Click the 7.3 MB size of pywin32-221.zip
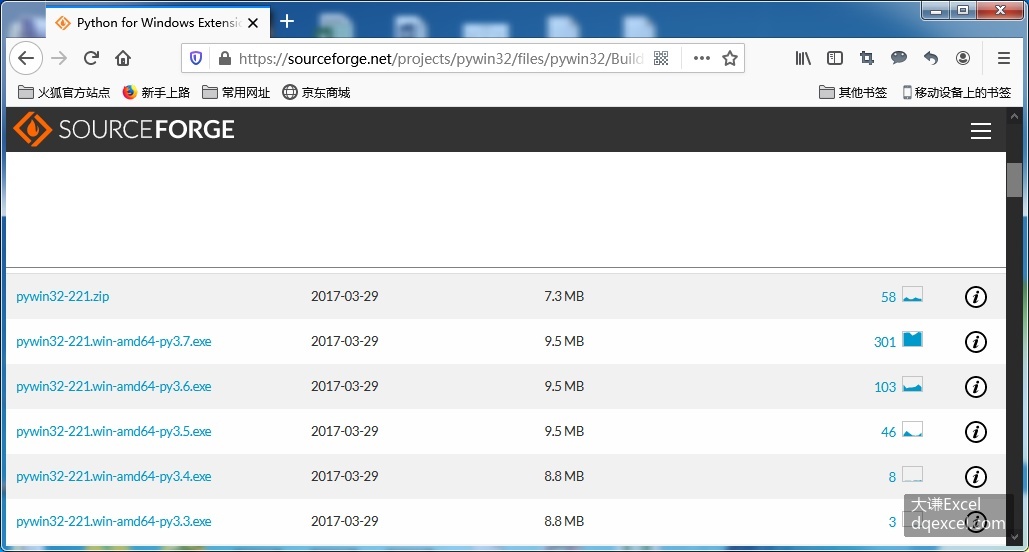The image size is (1029, 552). coord(564,297)
